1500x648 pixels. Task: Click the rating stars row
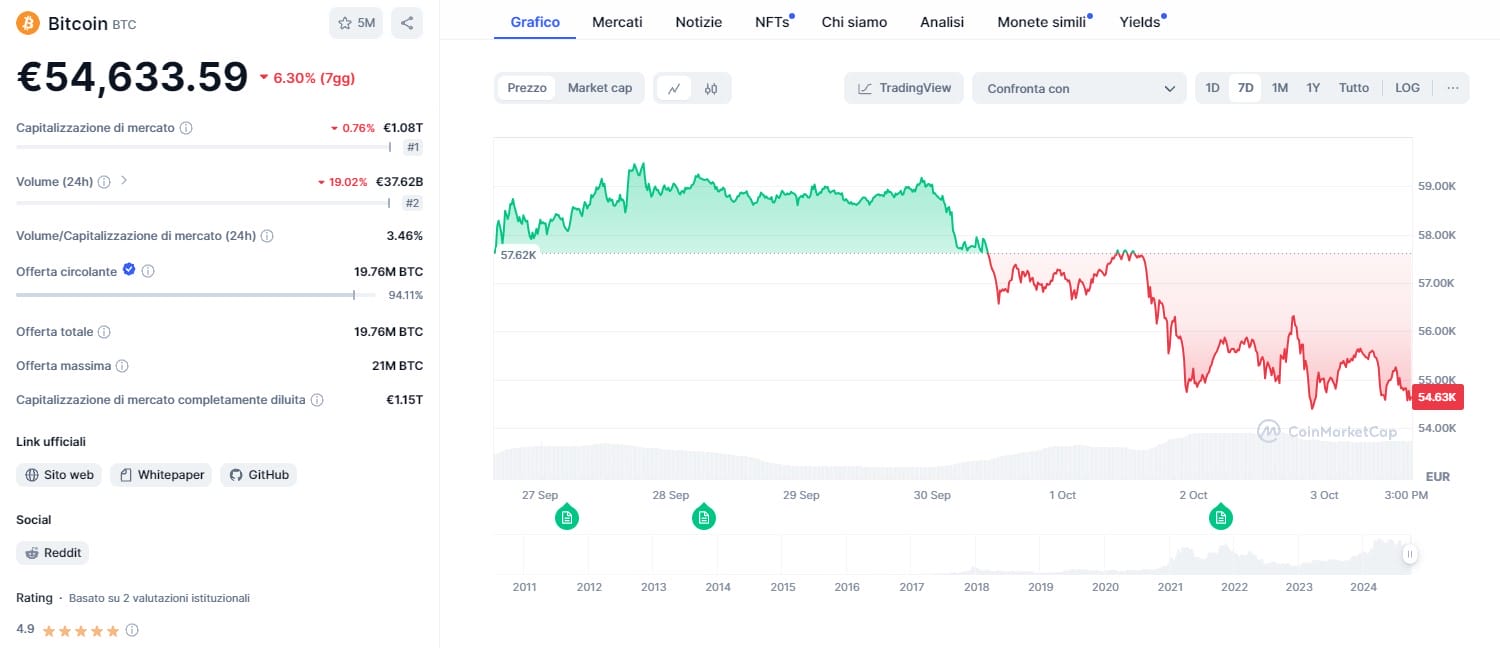(x=80, y=630)
